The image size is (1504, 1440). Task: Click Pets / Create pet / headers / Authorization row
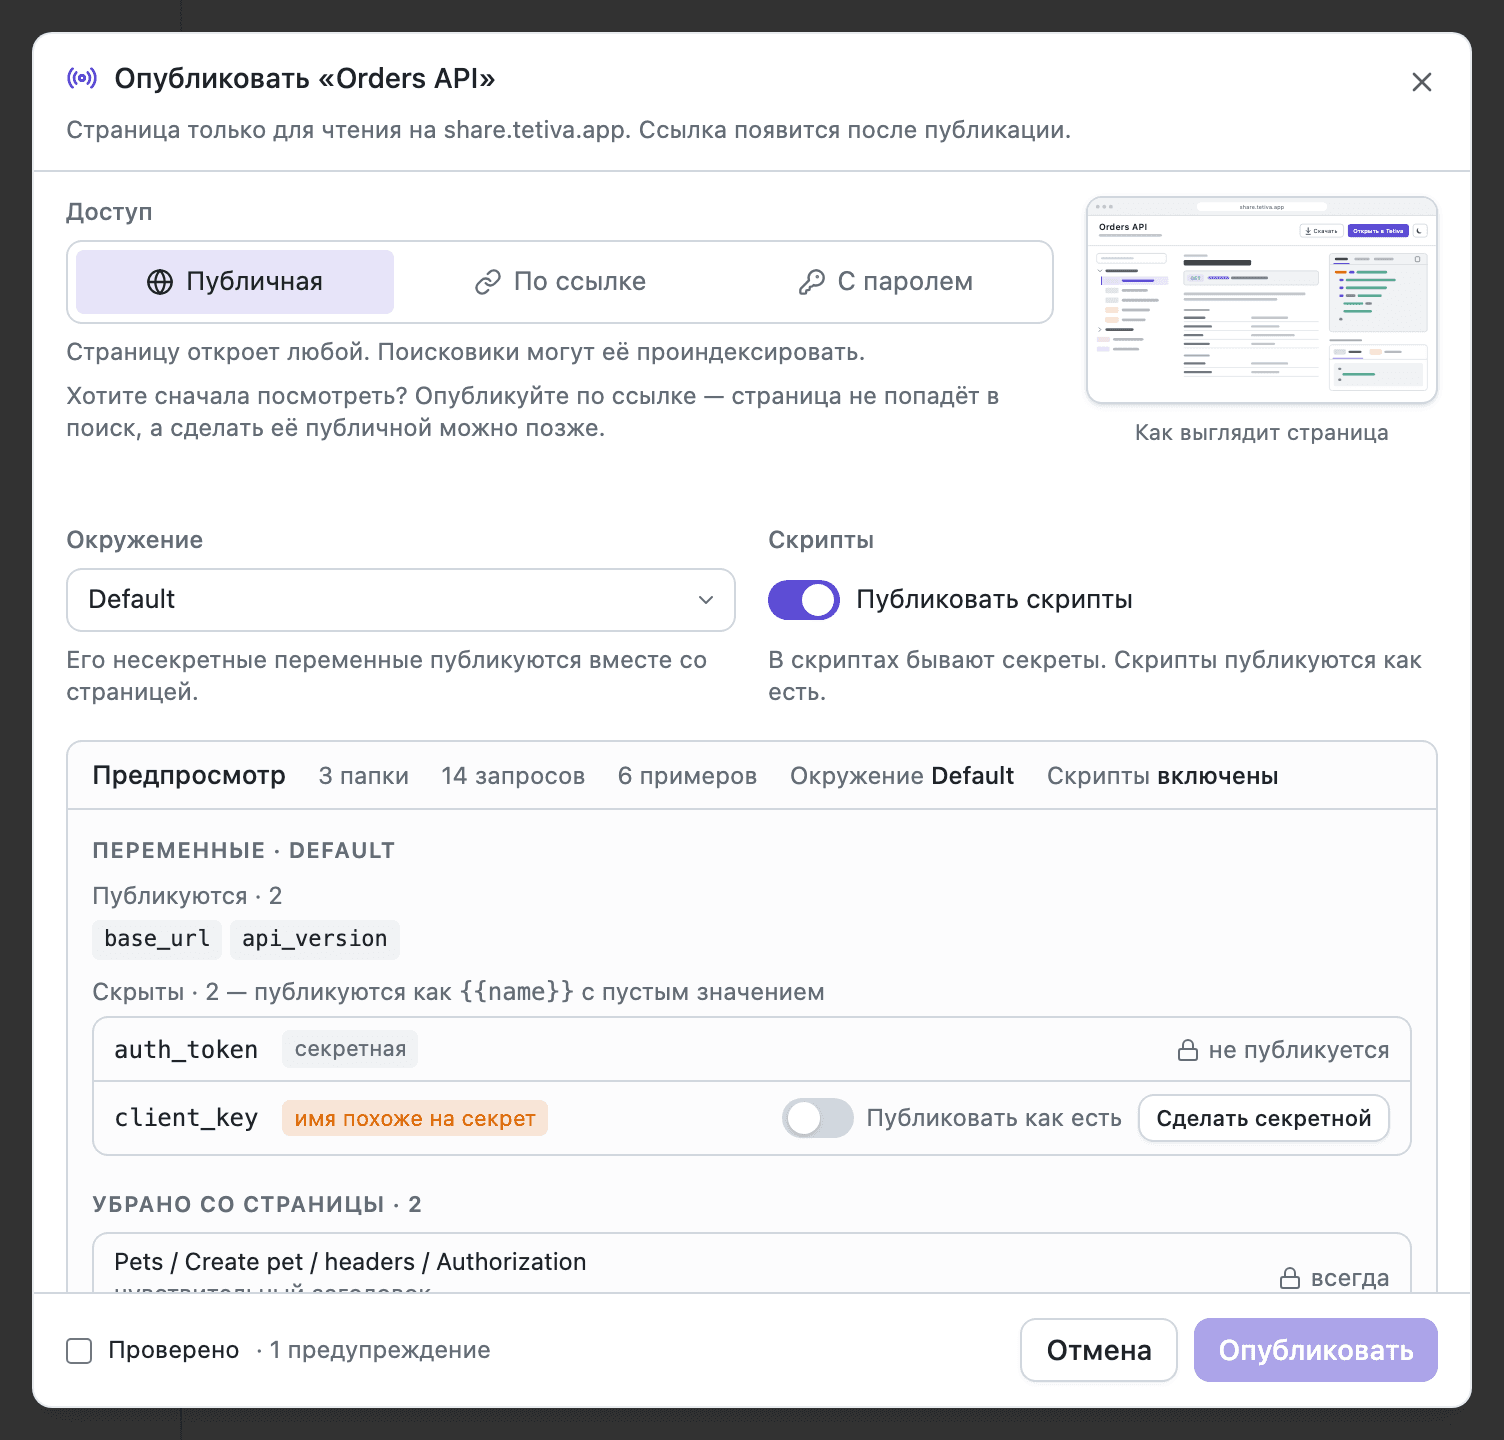752,1263
